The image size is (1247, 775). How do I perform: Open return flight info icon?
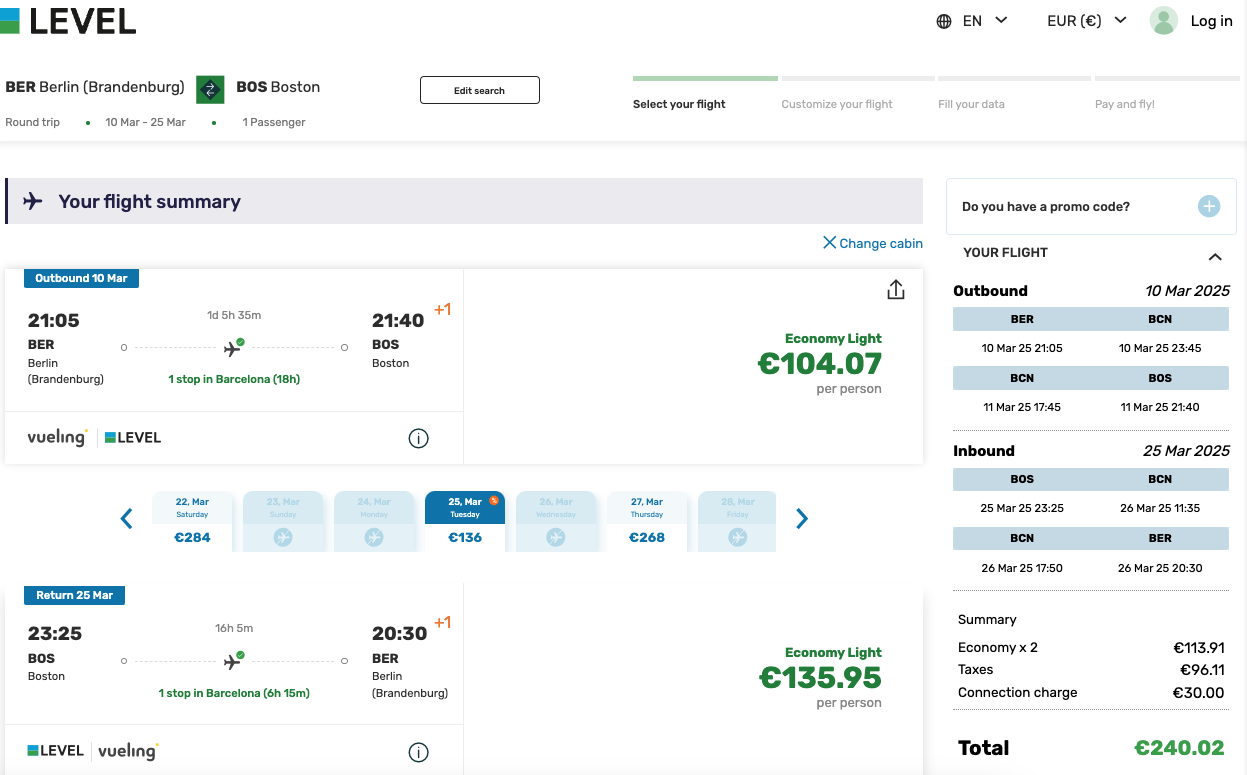[419, 752]
